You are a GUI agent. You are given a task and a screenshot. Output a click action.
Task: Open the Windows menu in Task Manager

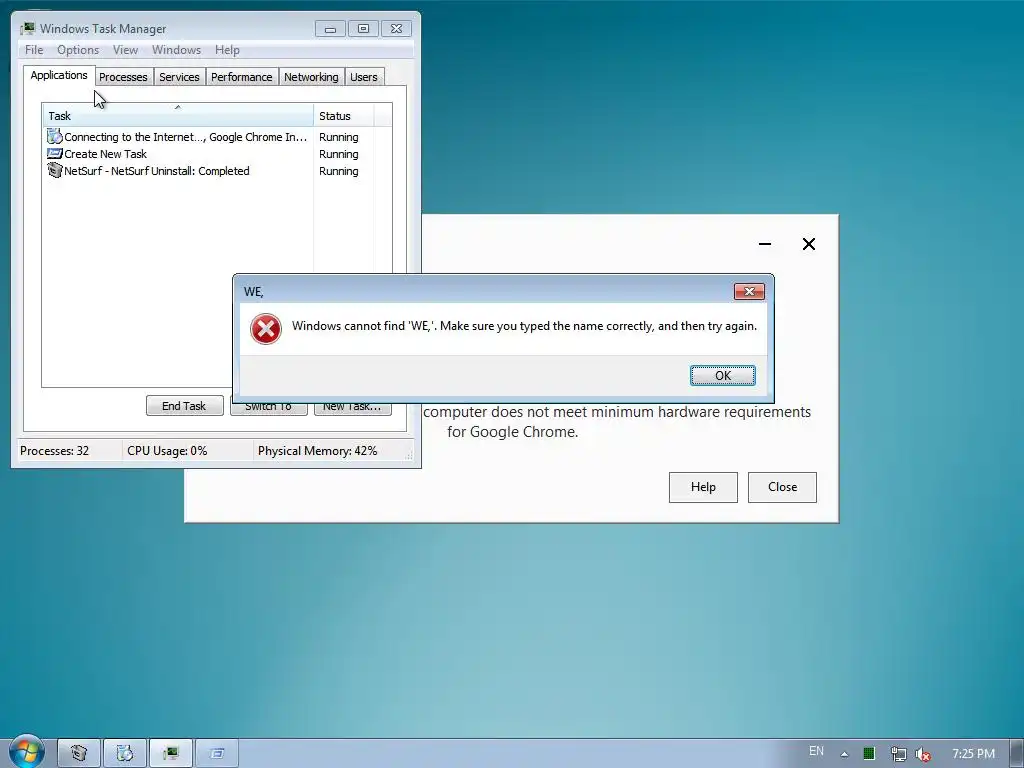176,50
